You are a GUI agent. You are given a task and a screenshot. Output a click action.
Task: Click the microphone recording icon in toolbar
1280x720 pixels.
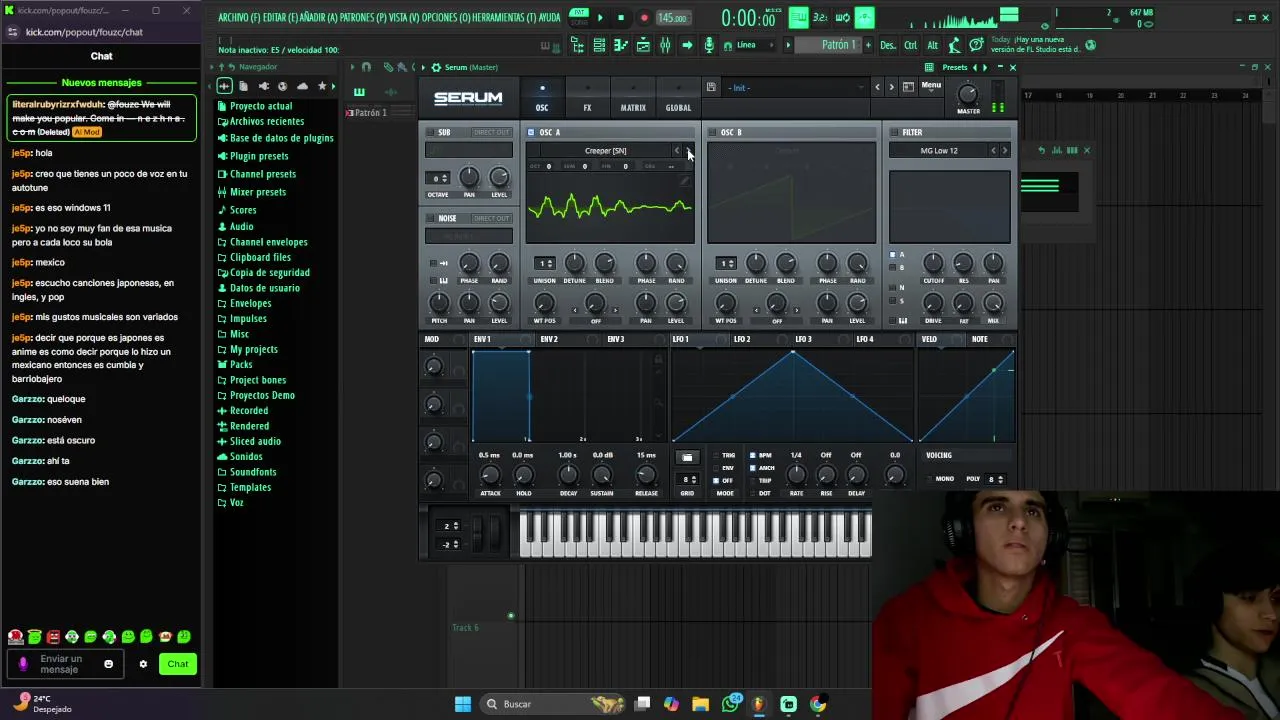point(709,45)
